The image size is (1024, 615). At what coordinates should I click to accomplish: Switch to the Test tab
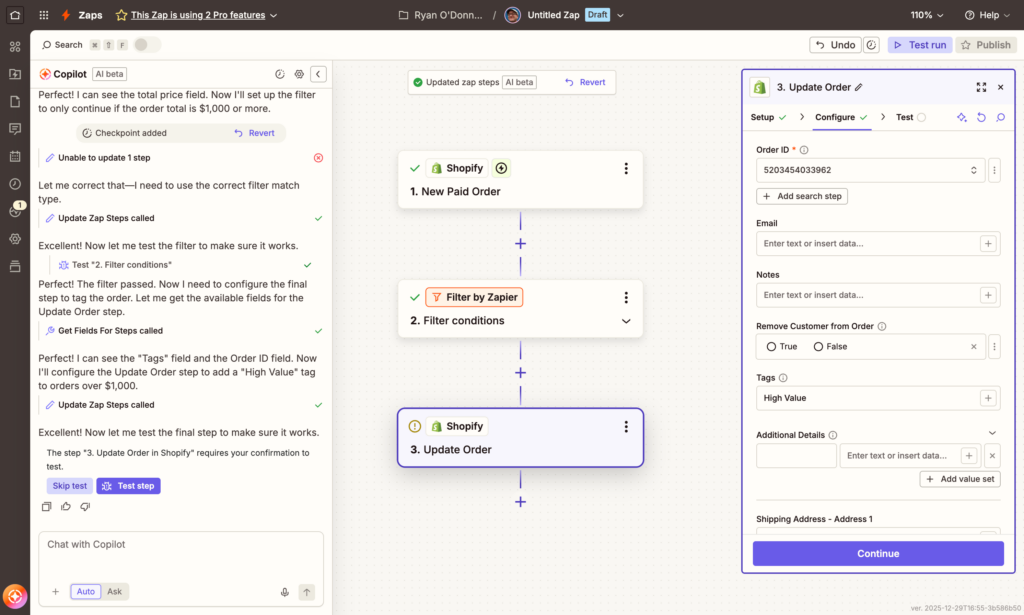910,118
